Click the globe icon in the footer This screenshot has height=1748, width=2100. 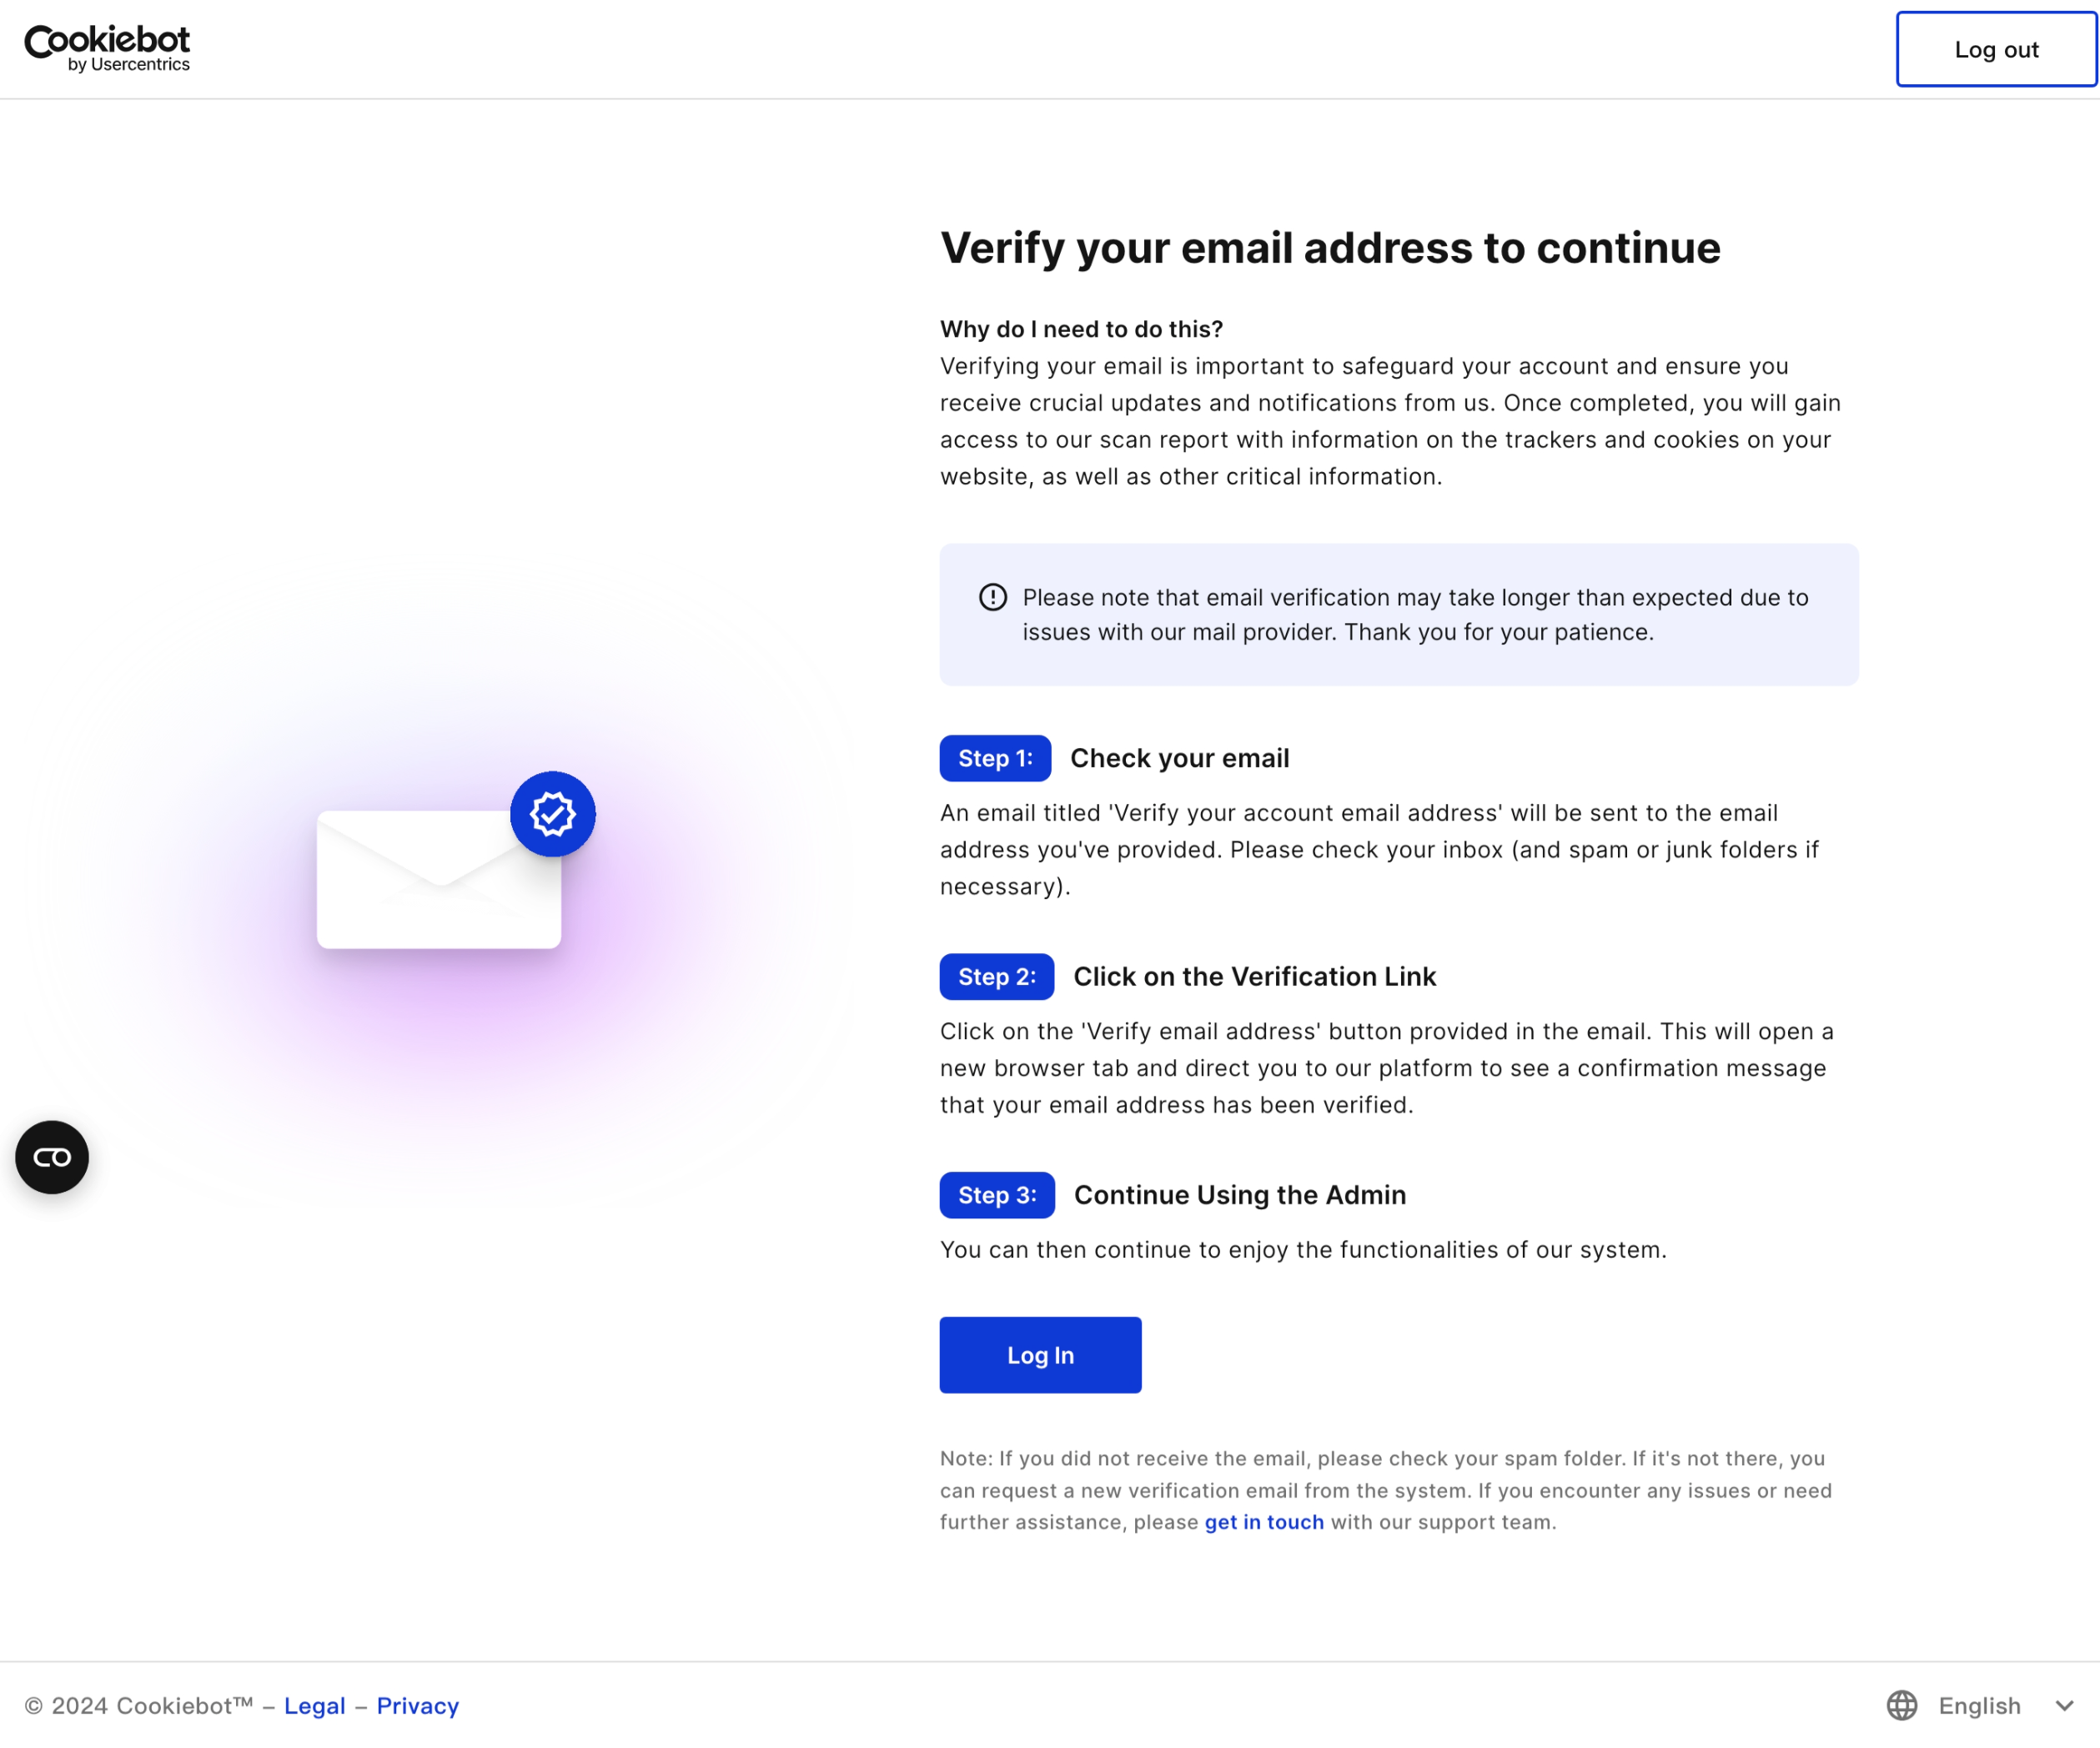[x=1902, y=1705]
